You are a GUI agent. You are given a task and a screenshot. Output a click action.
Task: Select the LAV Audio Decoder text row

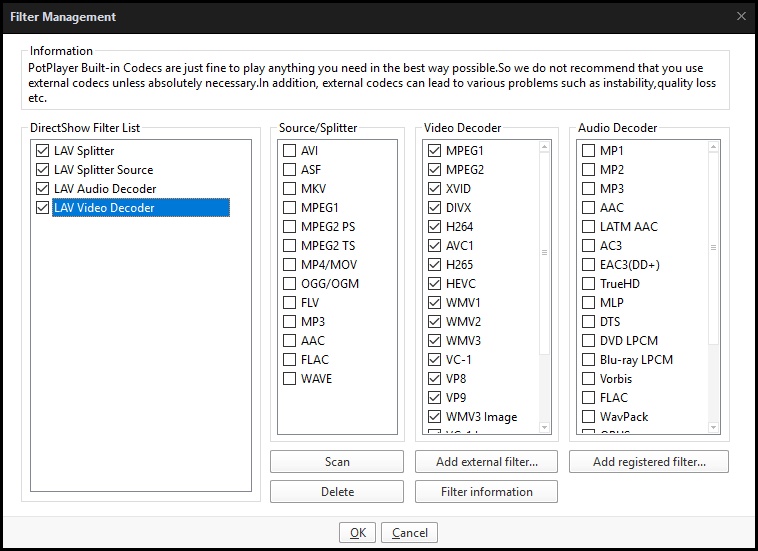pos(105,188)
